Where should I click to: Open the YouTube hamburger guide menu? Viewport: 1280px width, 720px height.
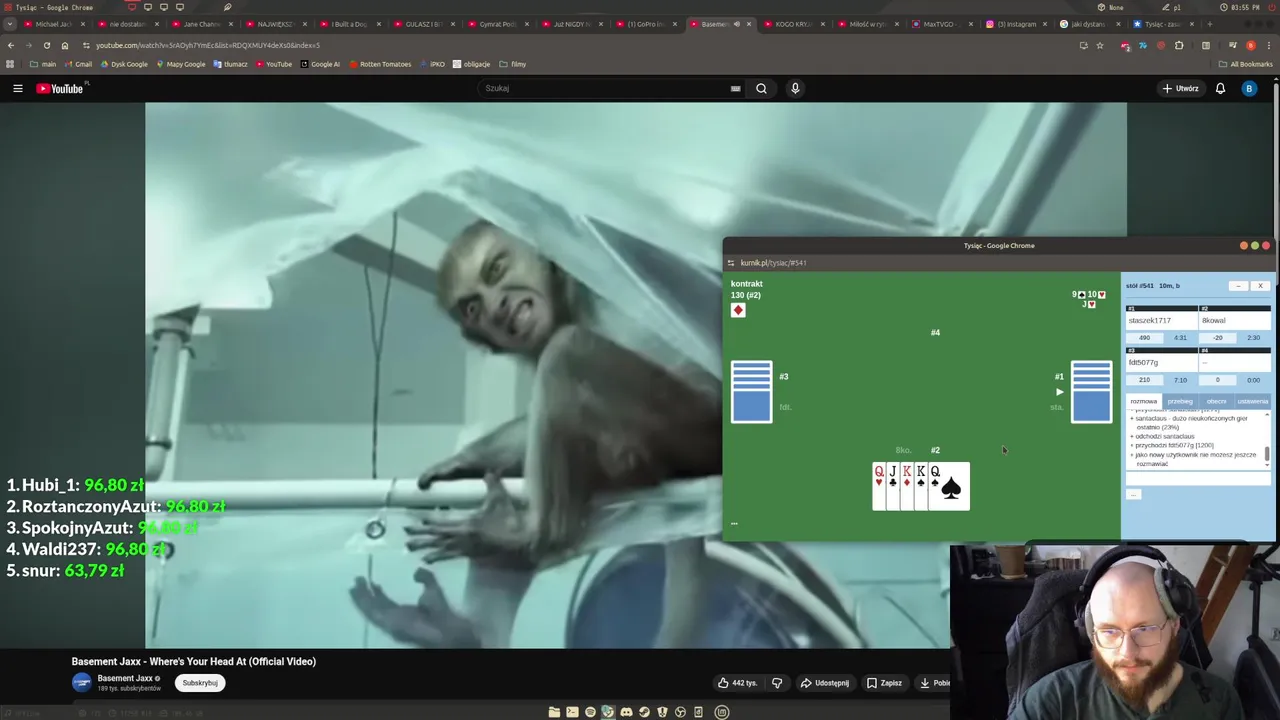click(17, 89)
